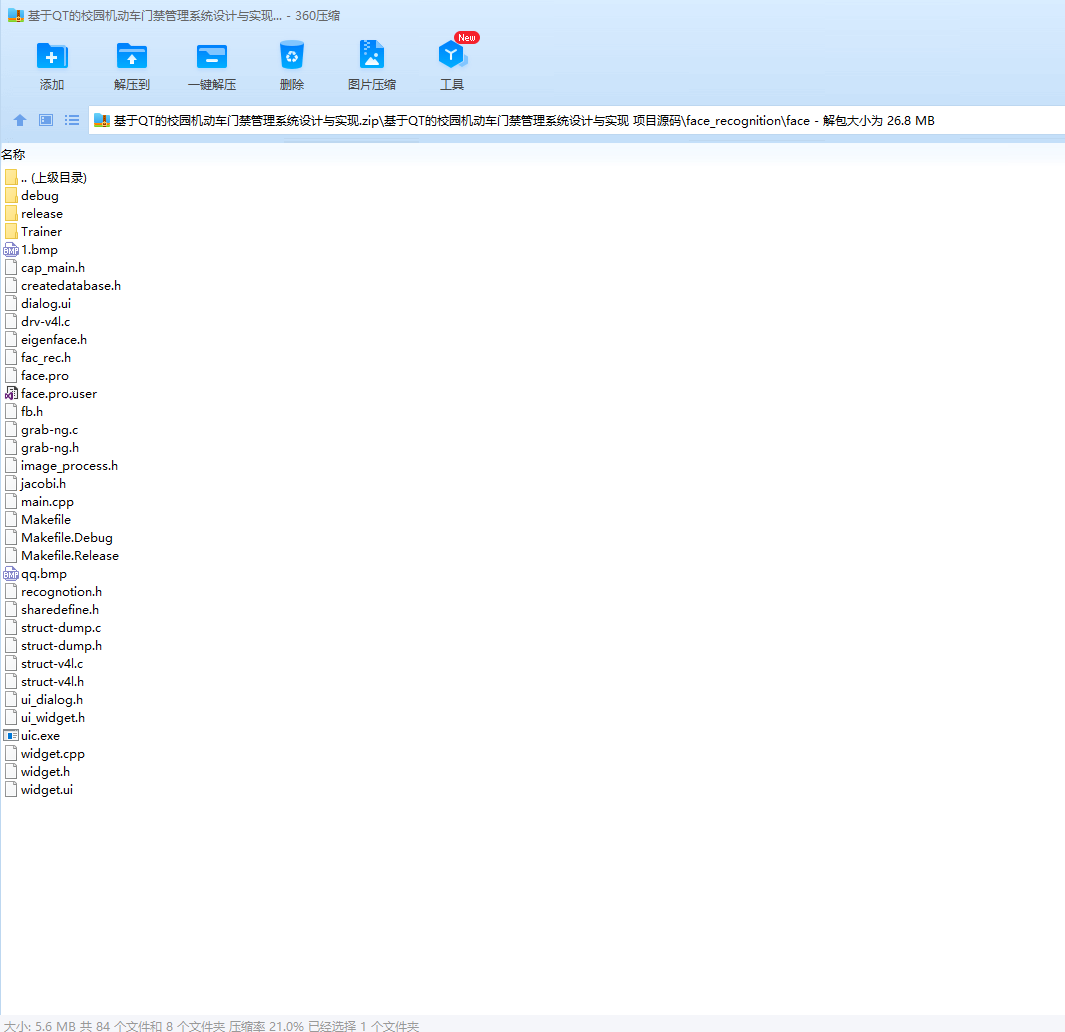Click the archive path address field
Viewport: 1065px width, 1032px height.
(576, 120)
